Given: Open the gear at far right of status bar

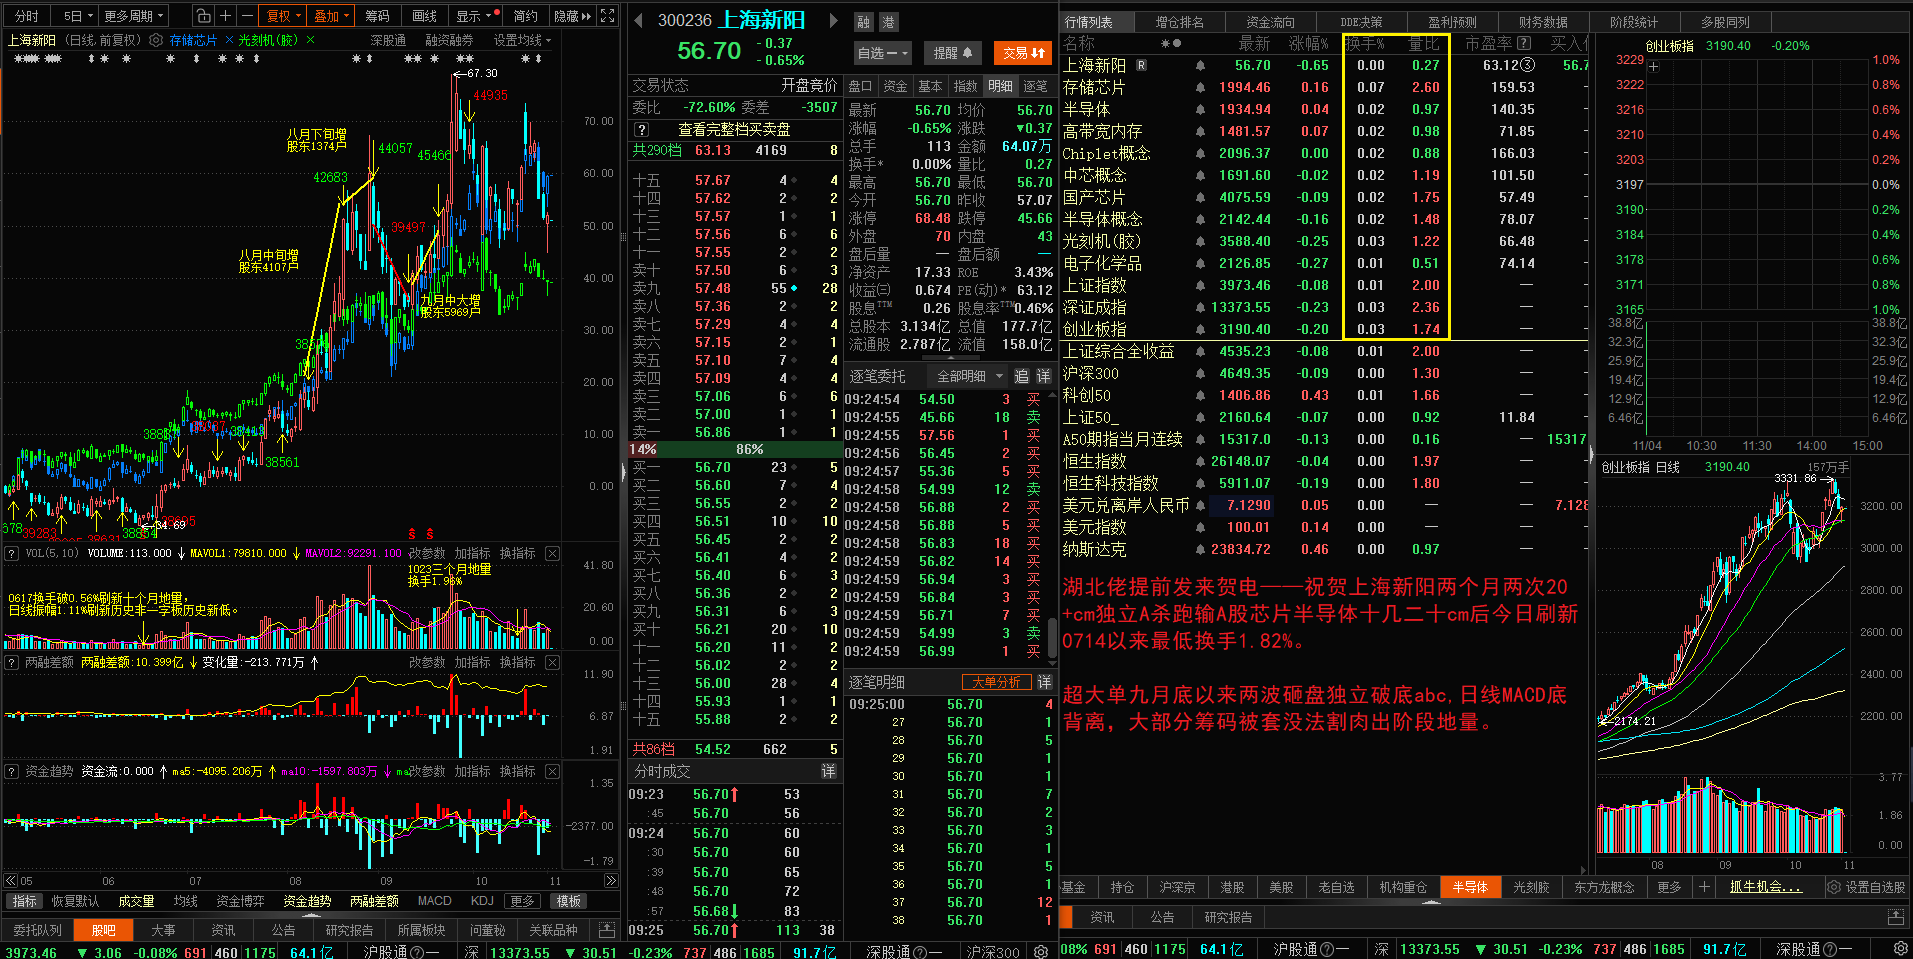Looking at the screenshot, I should pos(1901,949).
